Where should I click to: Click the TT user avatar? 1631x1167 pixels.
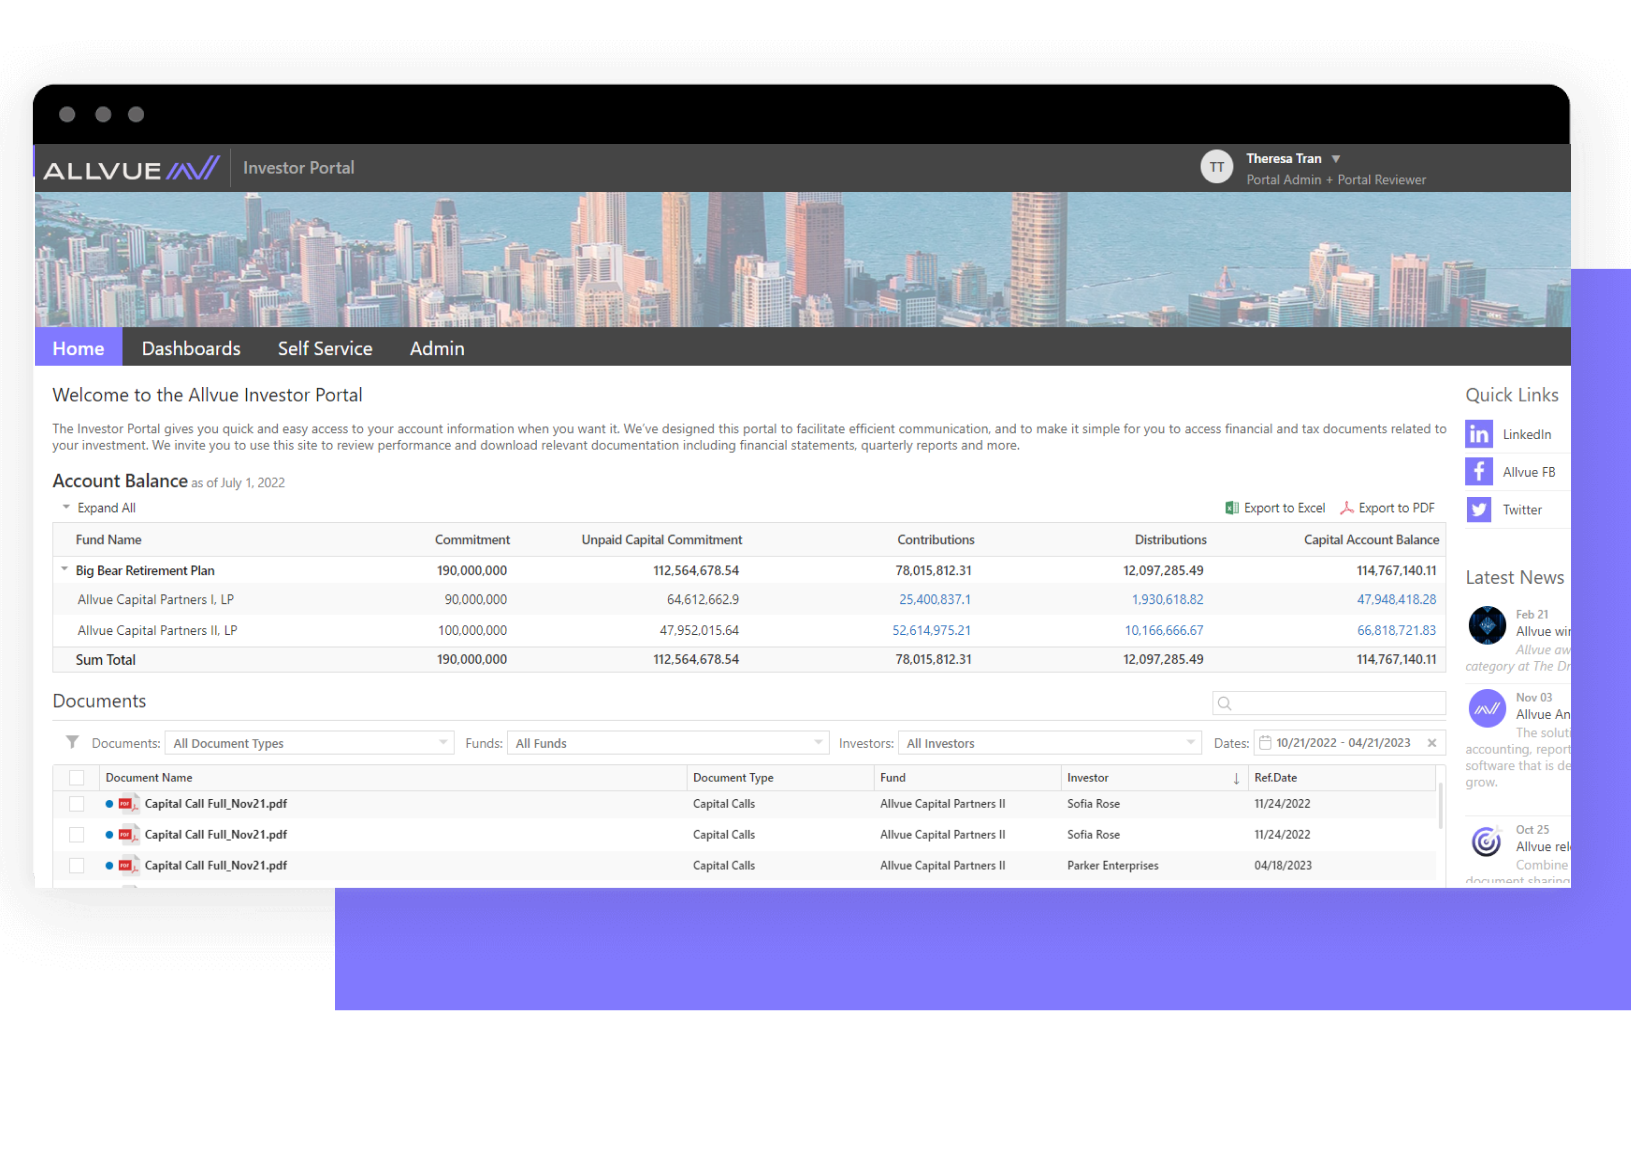(1216, 167)
